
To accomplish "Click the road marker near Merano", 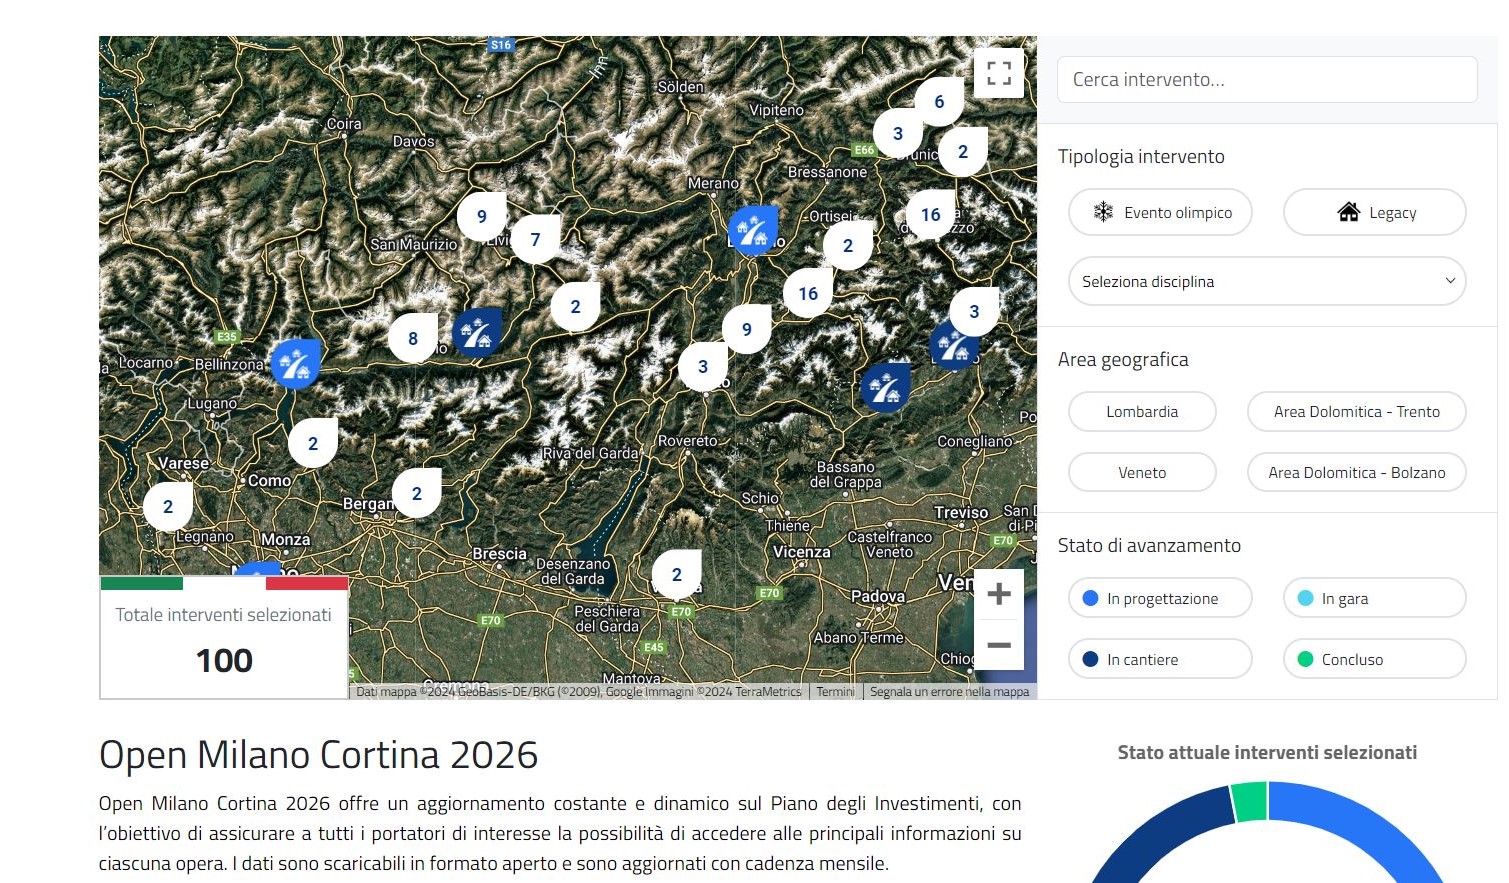I will 753,230.
